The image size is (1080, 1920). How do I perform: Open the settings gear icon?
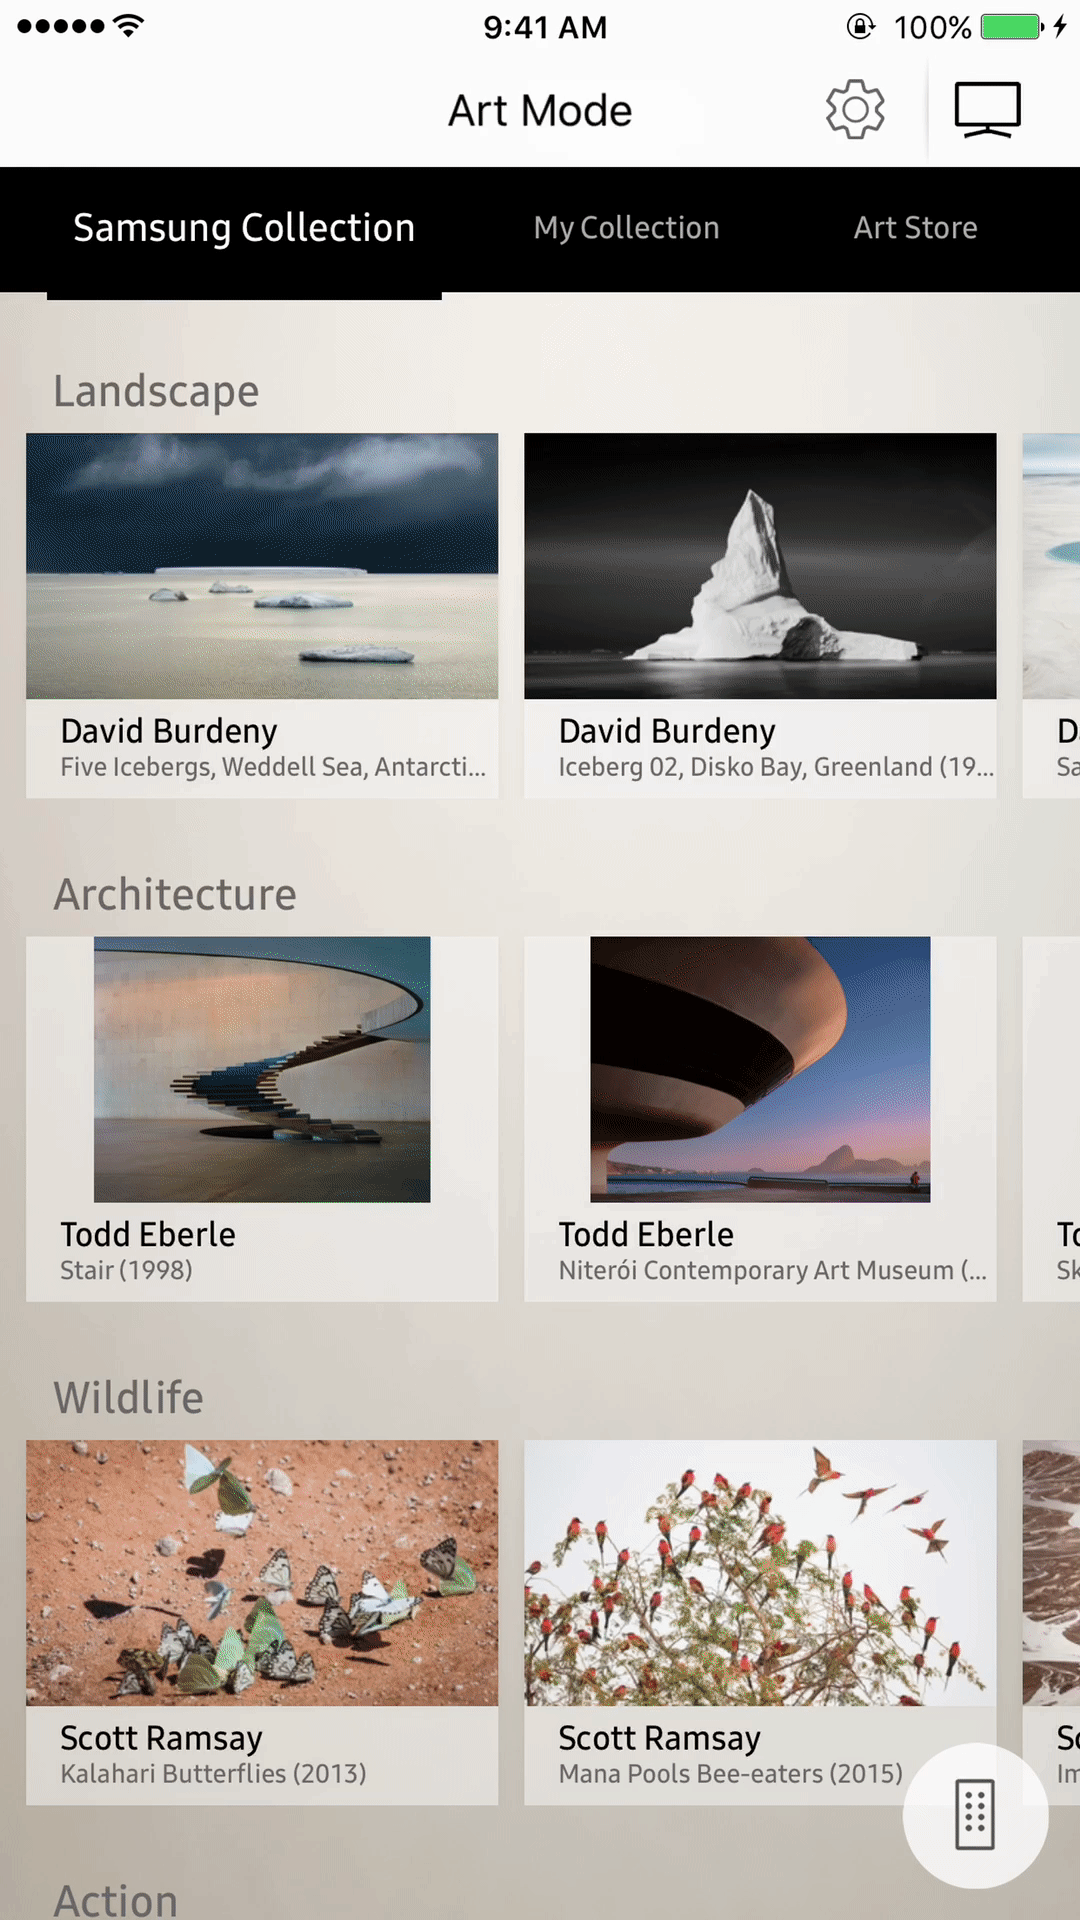click(855, 109)
